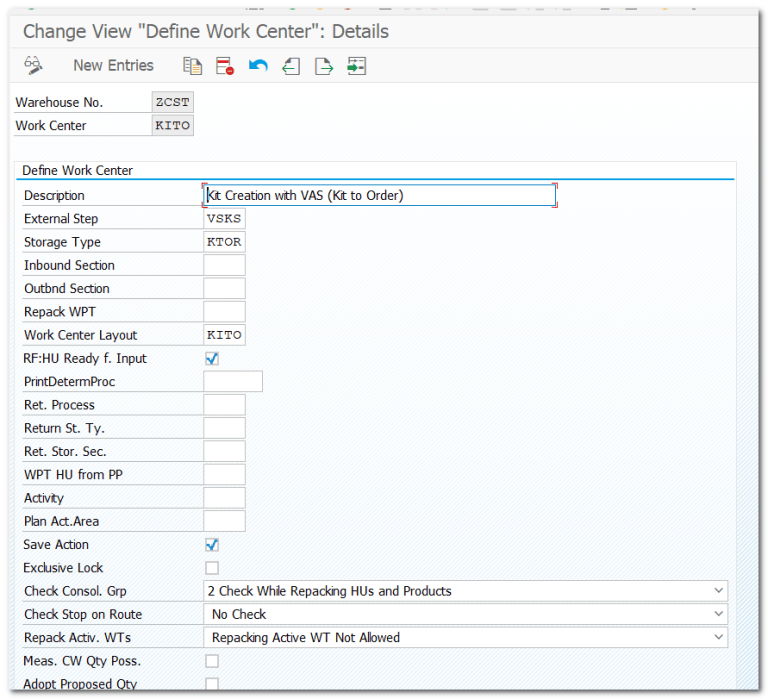
Task: Click the Warehouse No. value ZCST
Action: point(172,102)
